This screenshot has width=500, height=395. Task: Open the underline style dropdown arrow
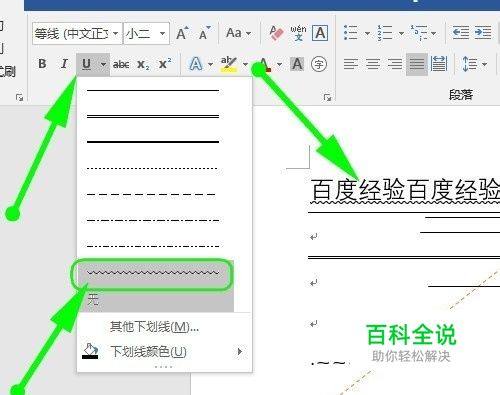(x=104, y=64)
